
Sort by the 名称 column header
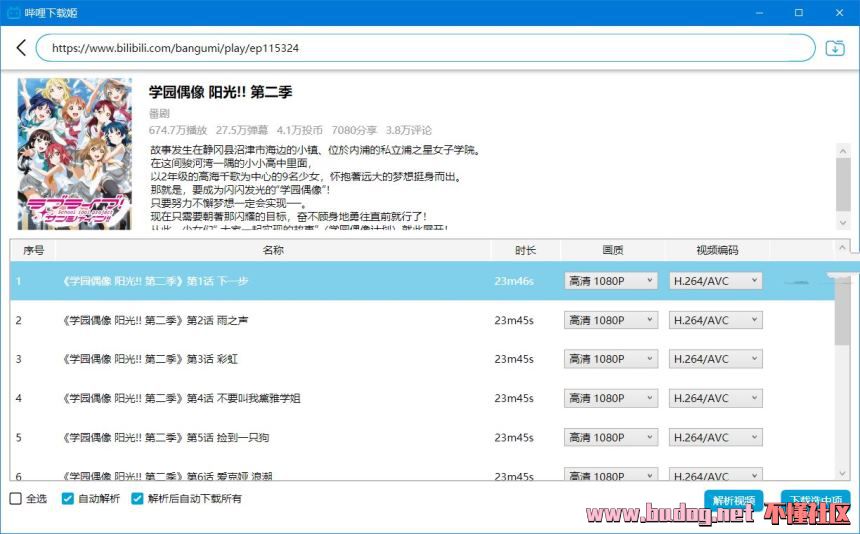(x=273, y=250)
